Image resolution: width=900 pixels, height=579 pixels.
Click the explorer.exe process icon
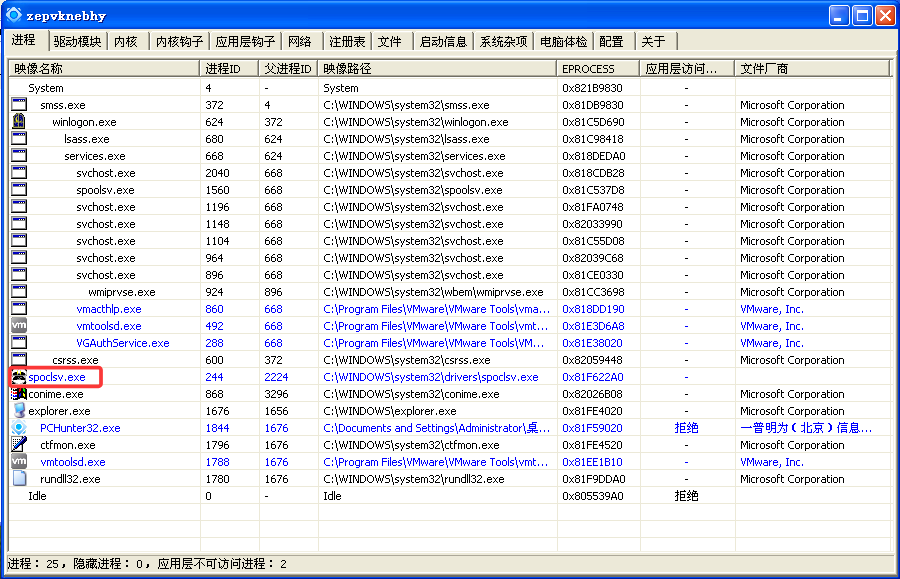(18, 411)
